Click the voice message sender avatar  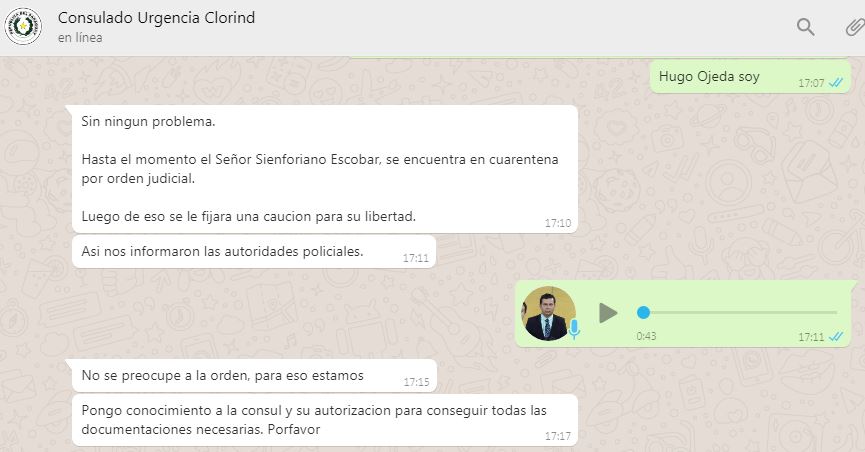pyautogui.click(x=548, y=313)
